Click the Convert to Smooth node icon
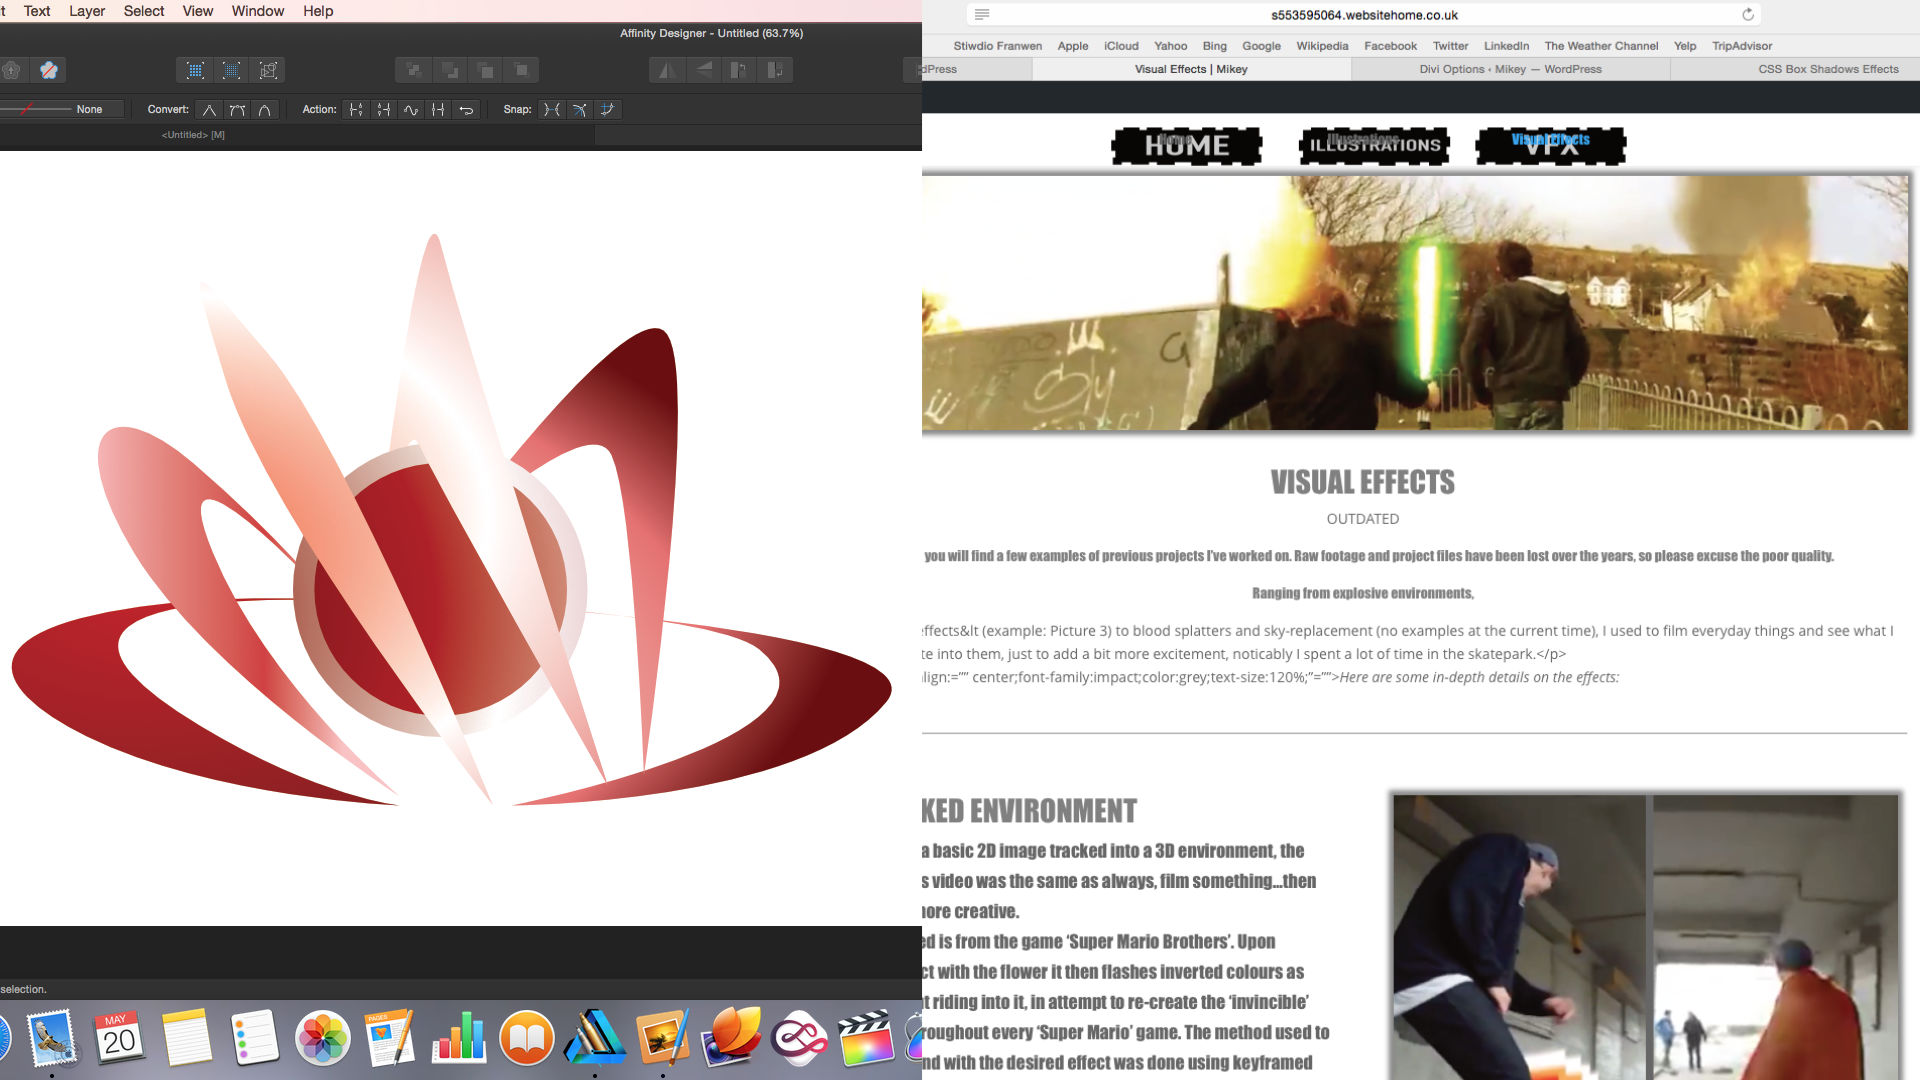The width and height of the screenshot is (1920, 1080). point(237,110)
